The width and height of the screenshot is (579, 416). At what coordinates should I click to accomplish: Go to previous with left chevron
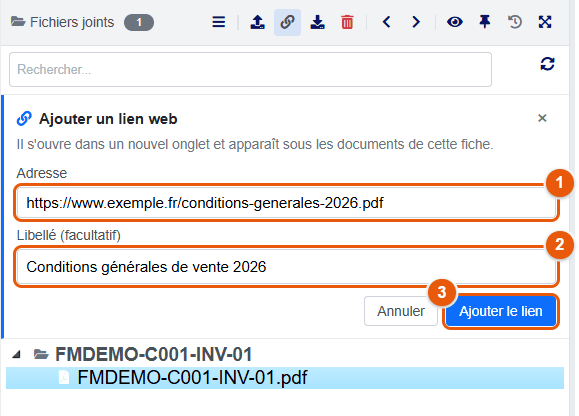(x=387, y=22)
